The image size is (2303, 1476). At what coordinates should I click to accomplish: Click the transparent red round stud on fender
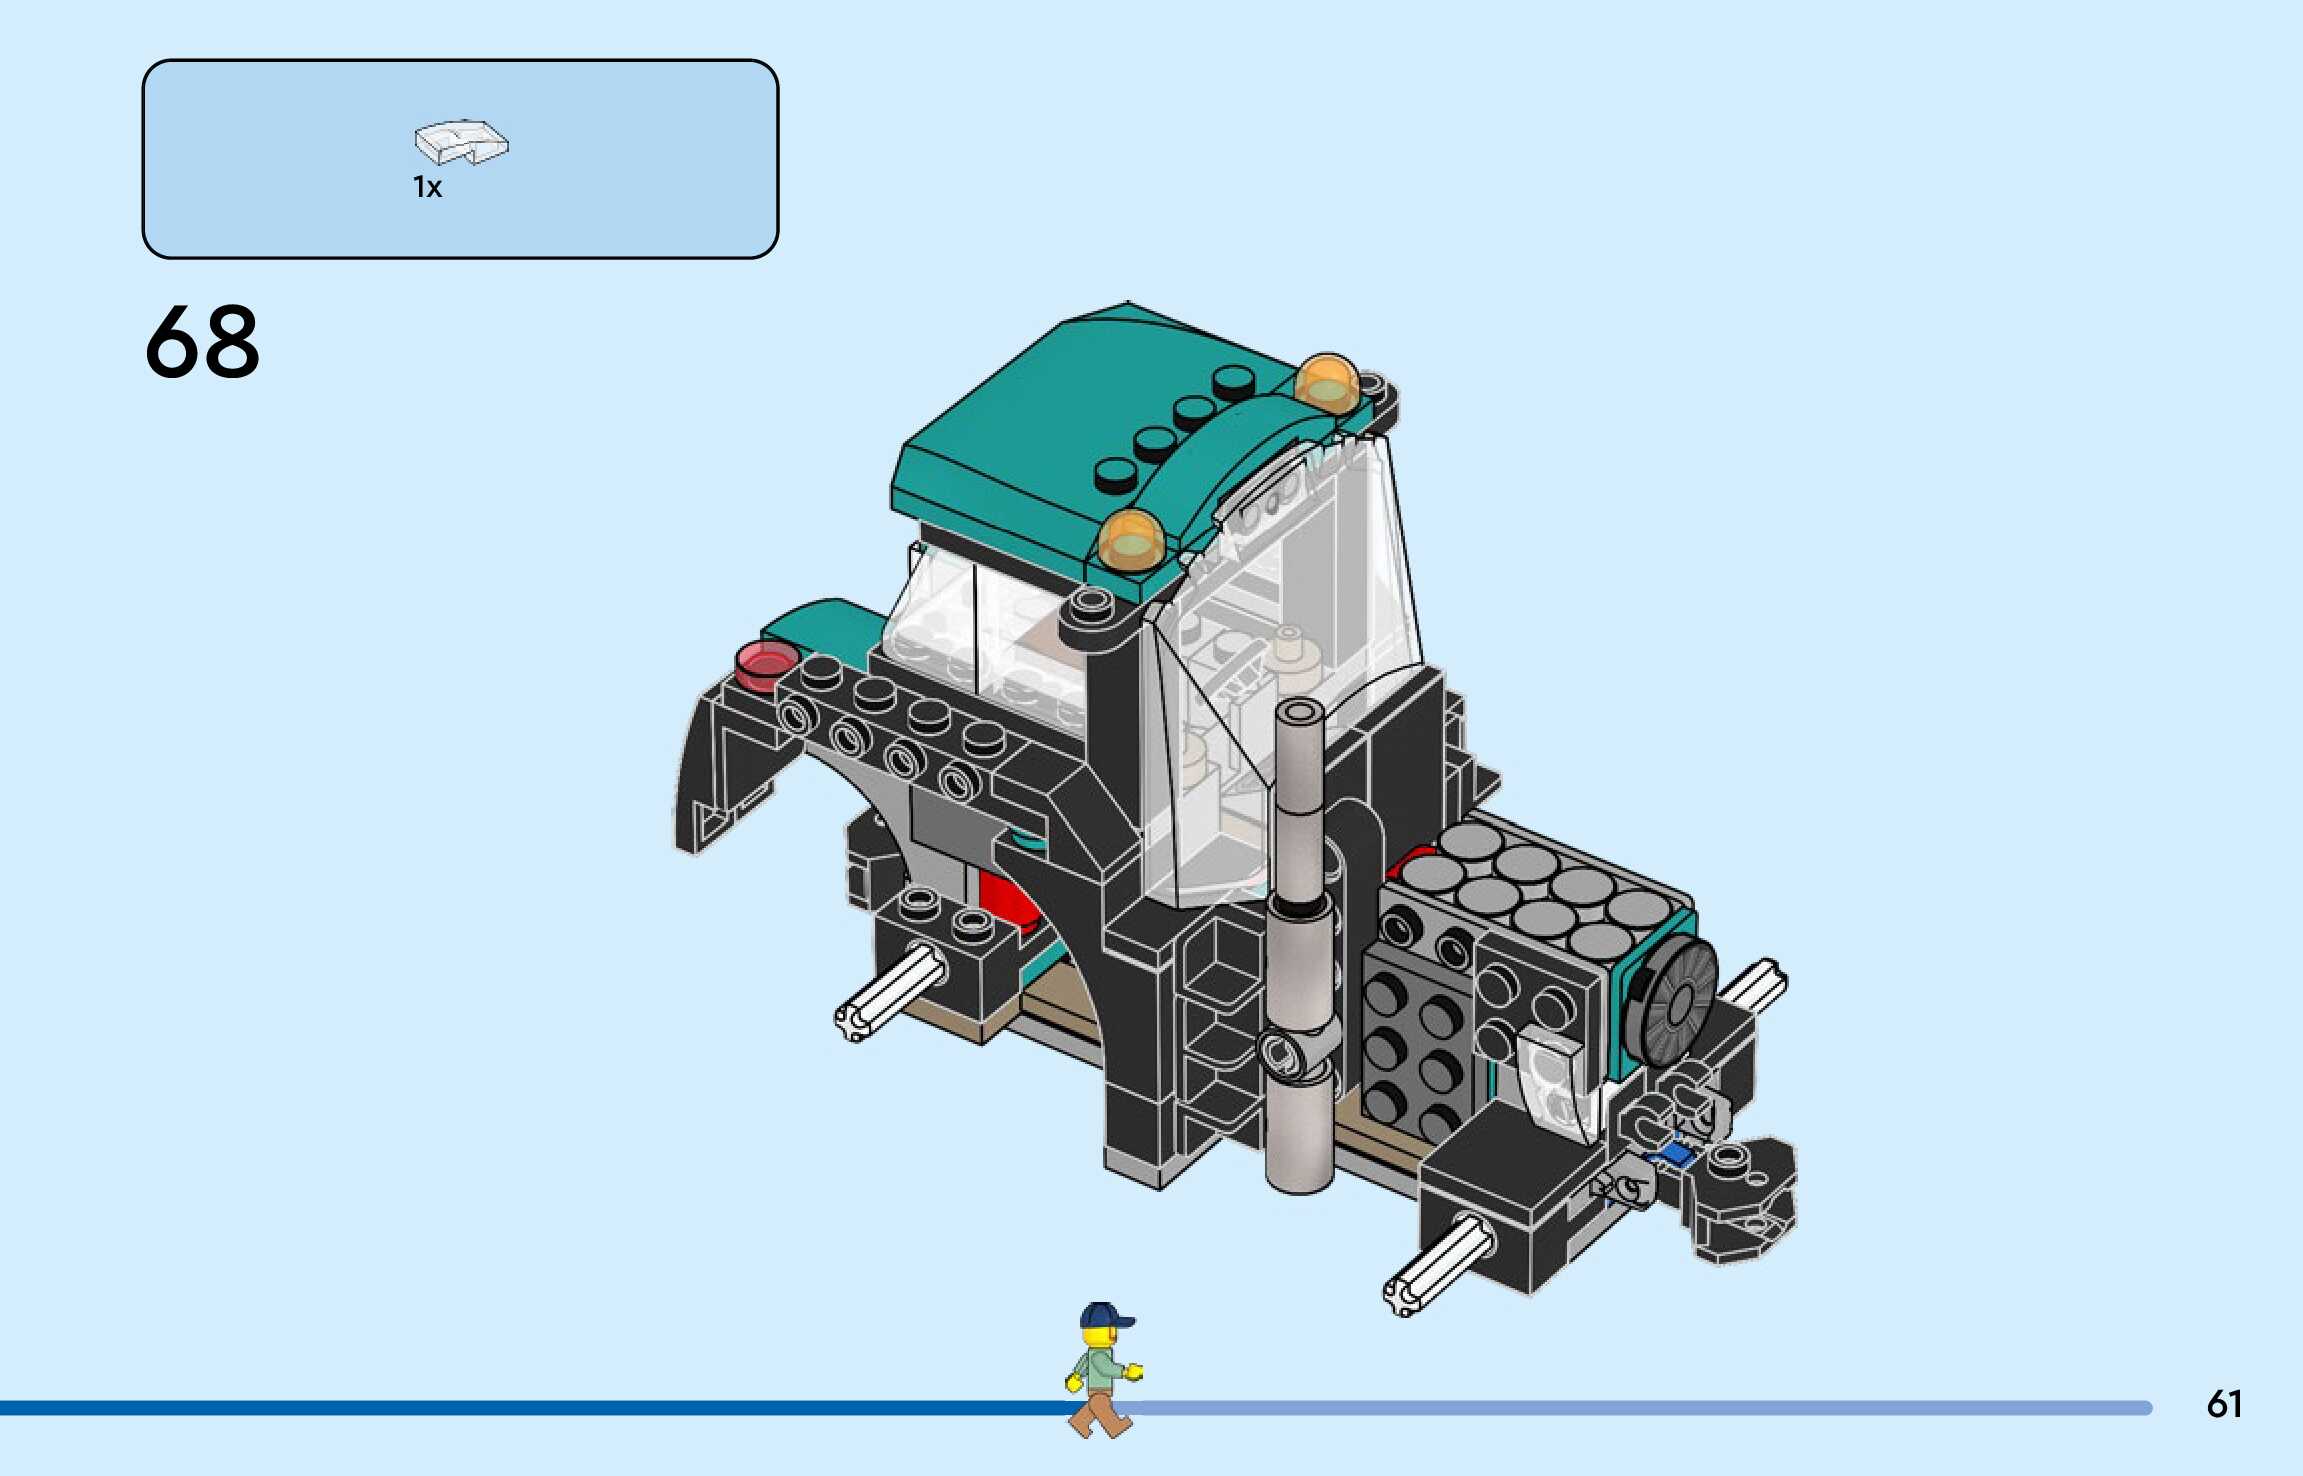(x=766, y=665)
